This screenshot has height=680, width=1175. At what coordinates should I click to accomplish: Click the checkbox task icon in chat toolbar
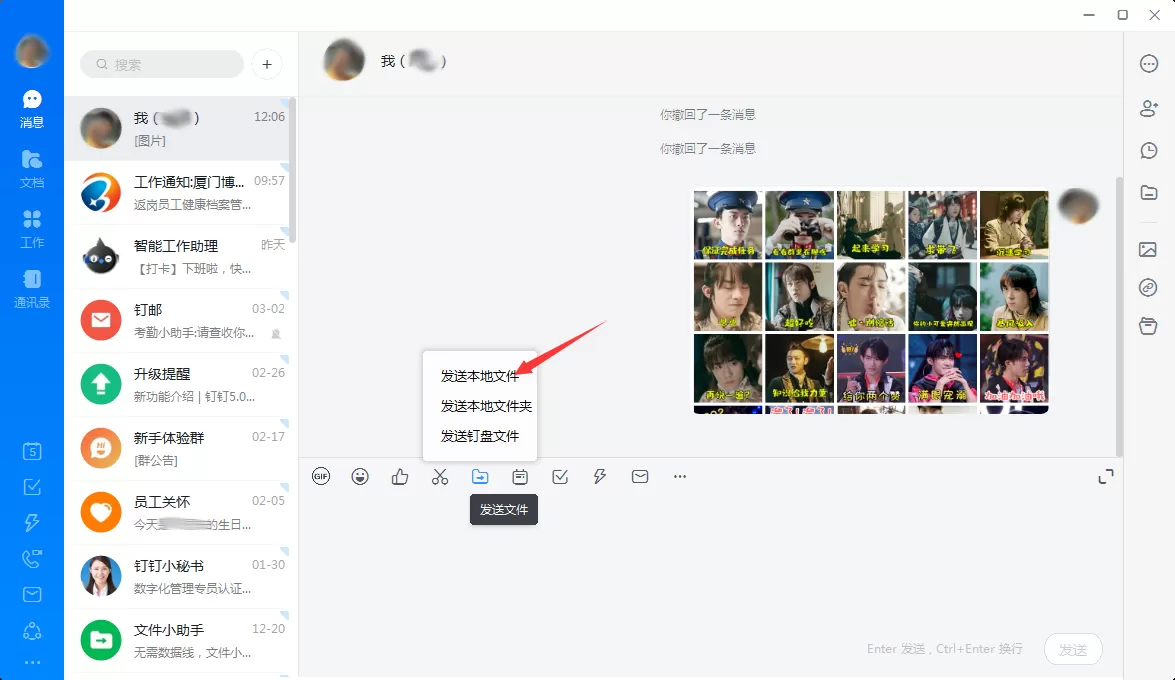click(x=560, y=476)
